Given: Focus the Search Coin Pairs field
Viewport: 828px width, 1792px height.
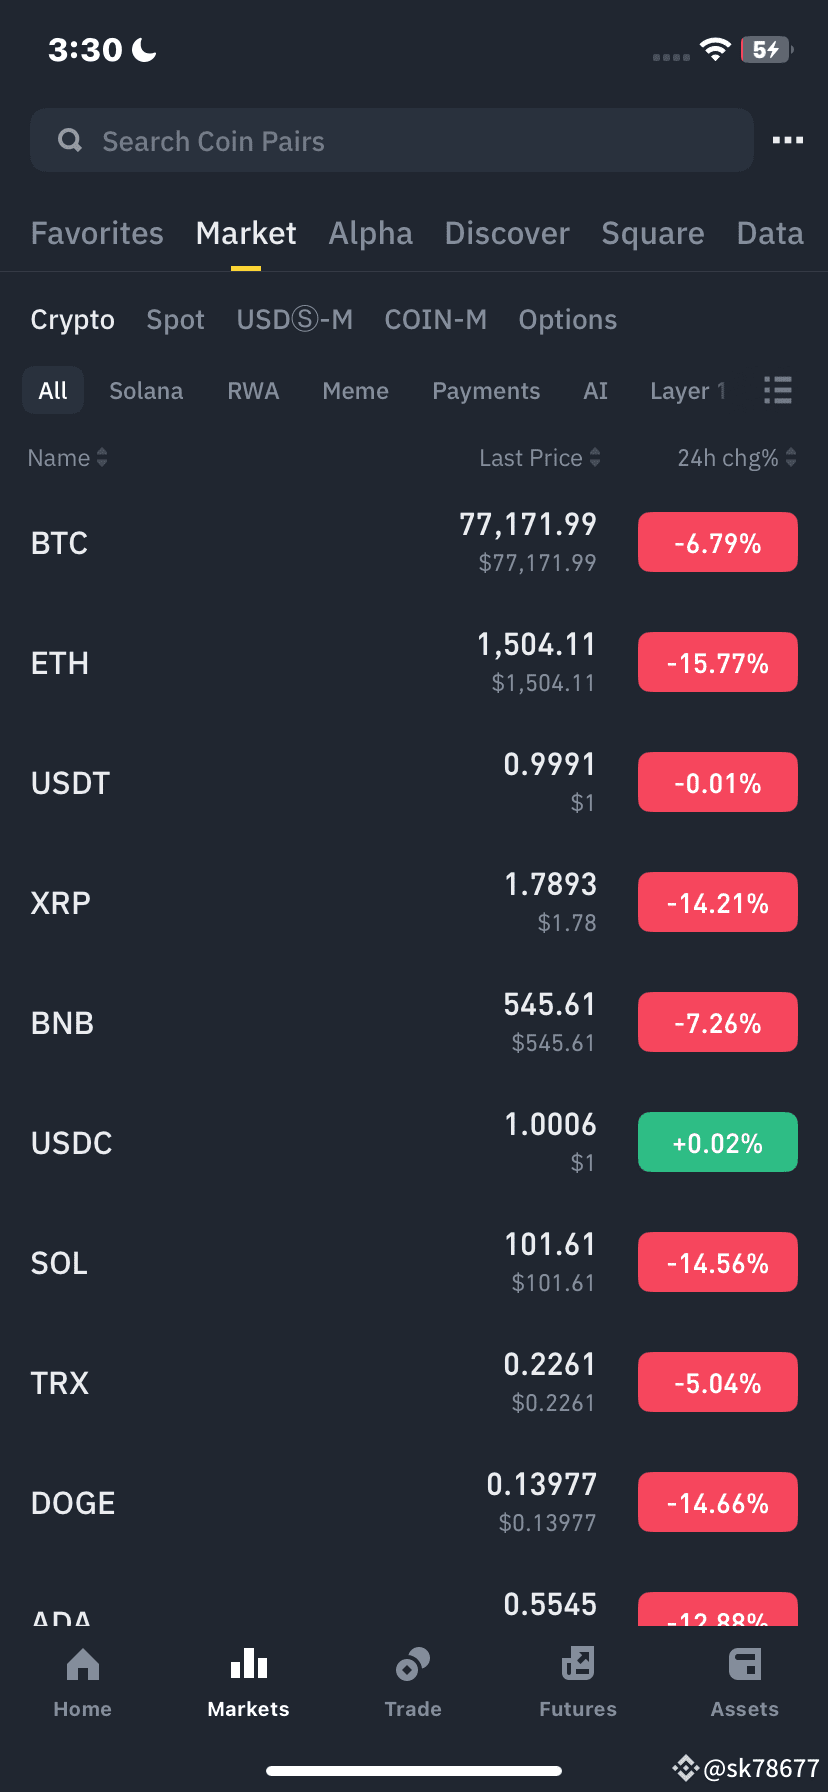Looking at the screenshot, I should pos(392,140).
